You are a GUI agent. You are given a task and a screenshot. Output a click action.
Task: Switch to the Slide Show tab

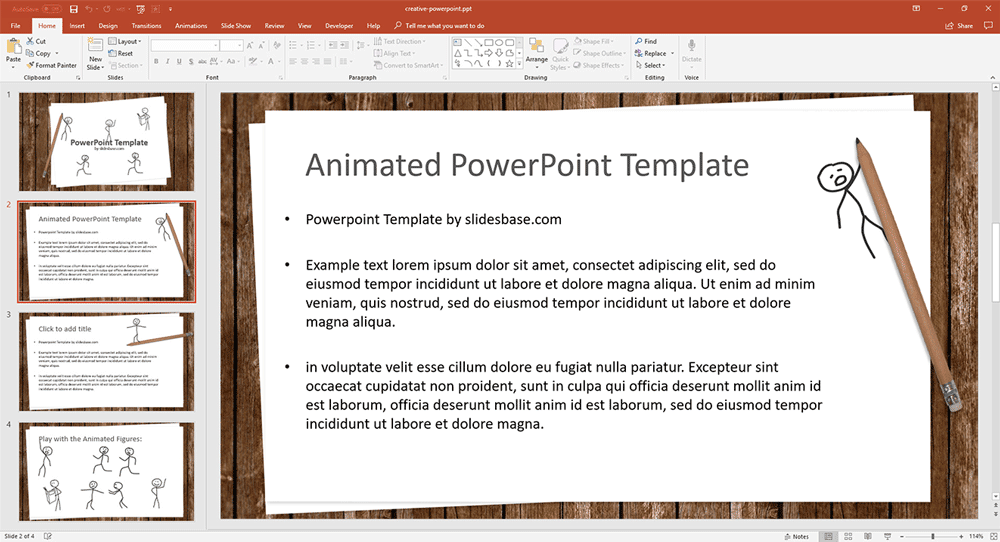tap(236, 26)
